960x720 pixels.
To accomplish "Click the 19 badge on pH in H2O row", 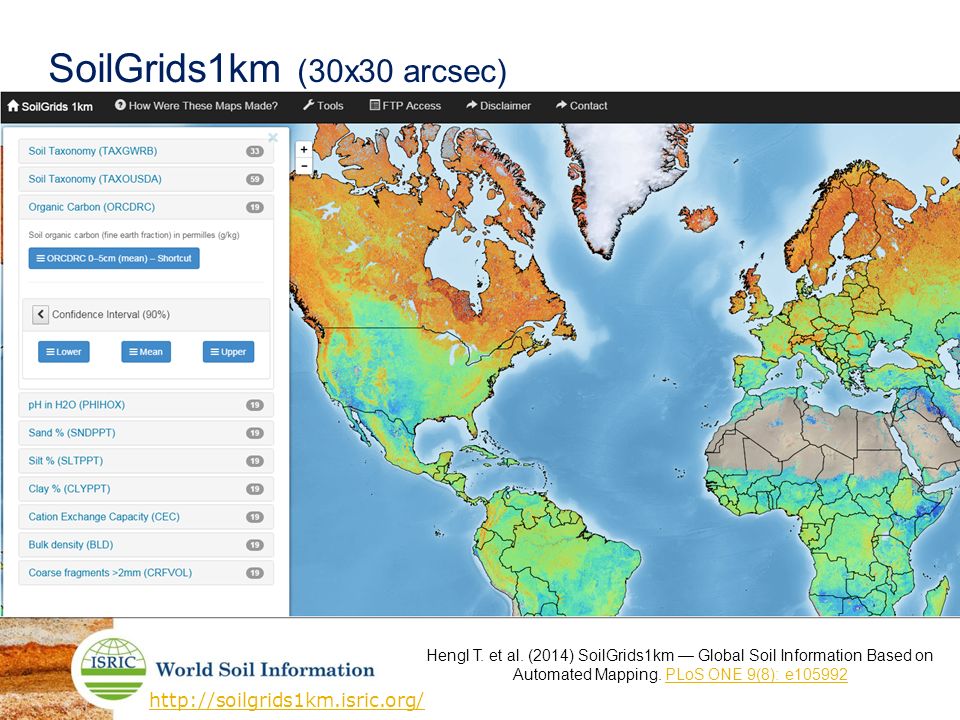I will coord(255,405).
